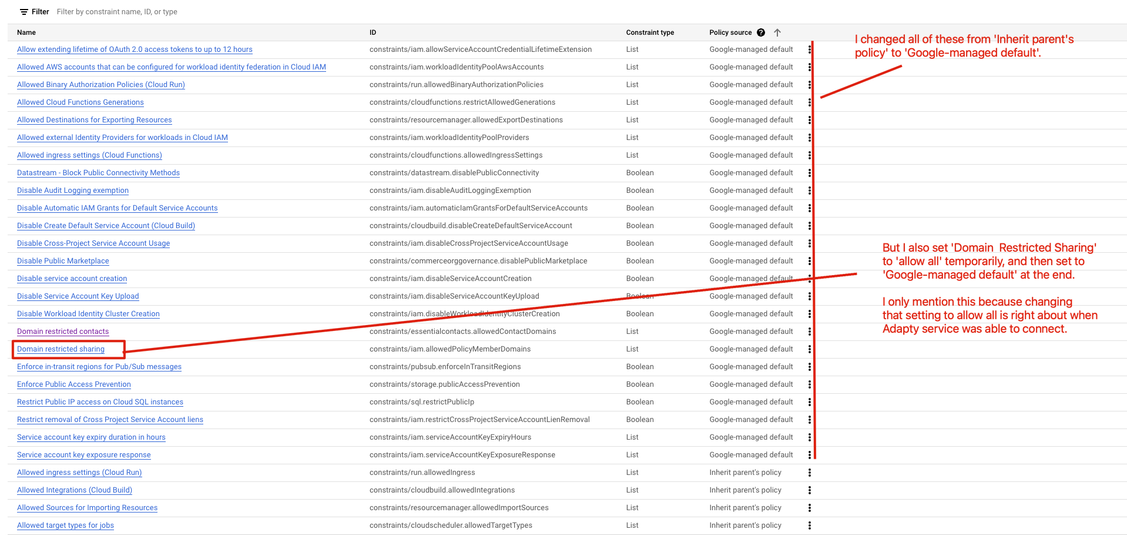Open Service account key exposure response link
Viewport: 1127px width, 535px height.
click(83, 454)
